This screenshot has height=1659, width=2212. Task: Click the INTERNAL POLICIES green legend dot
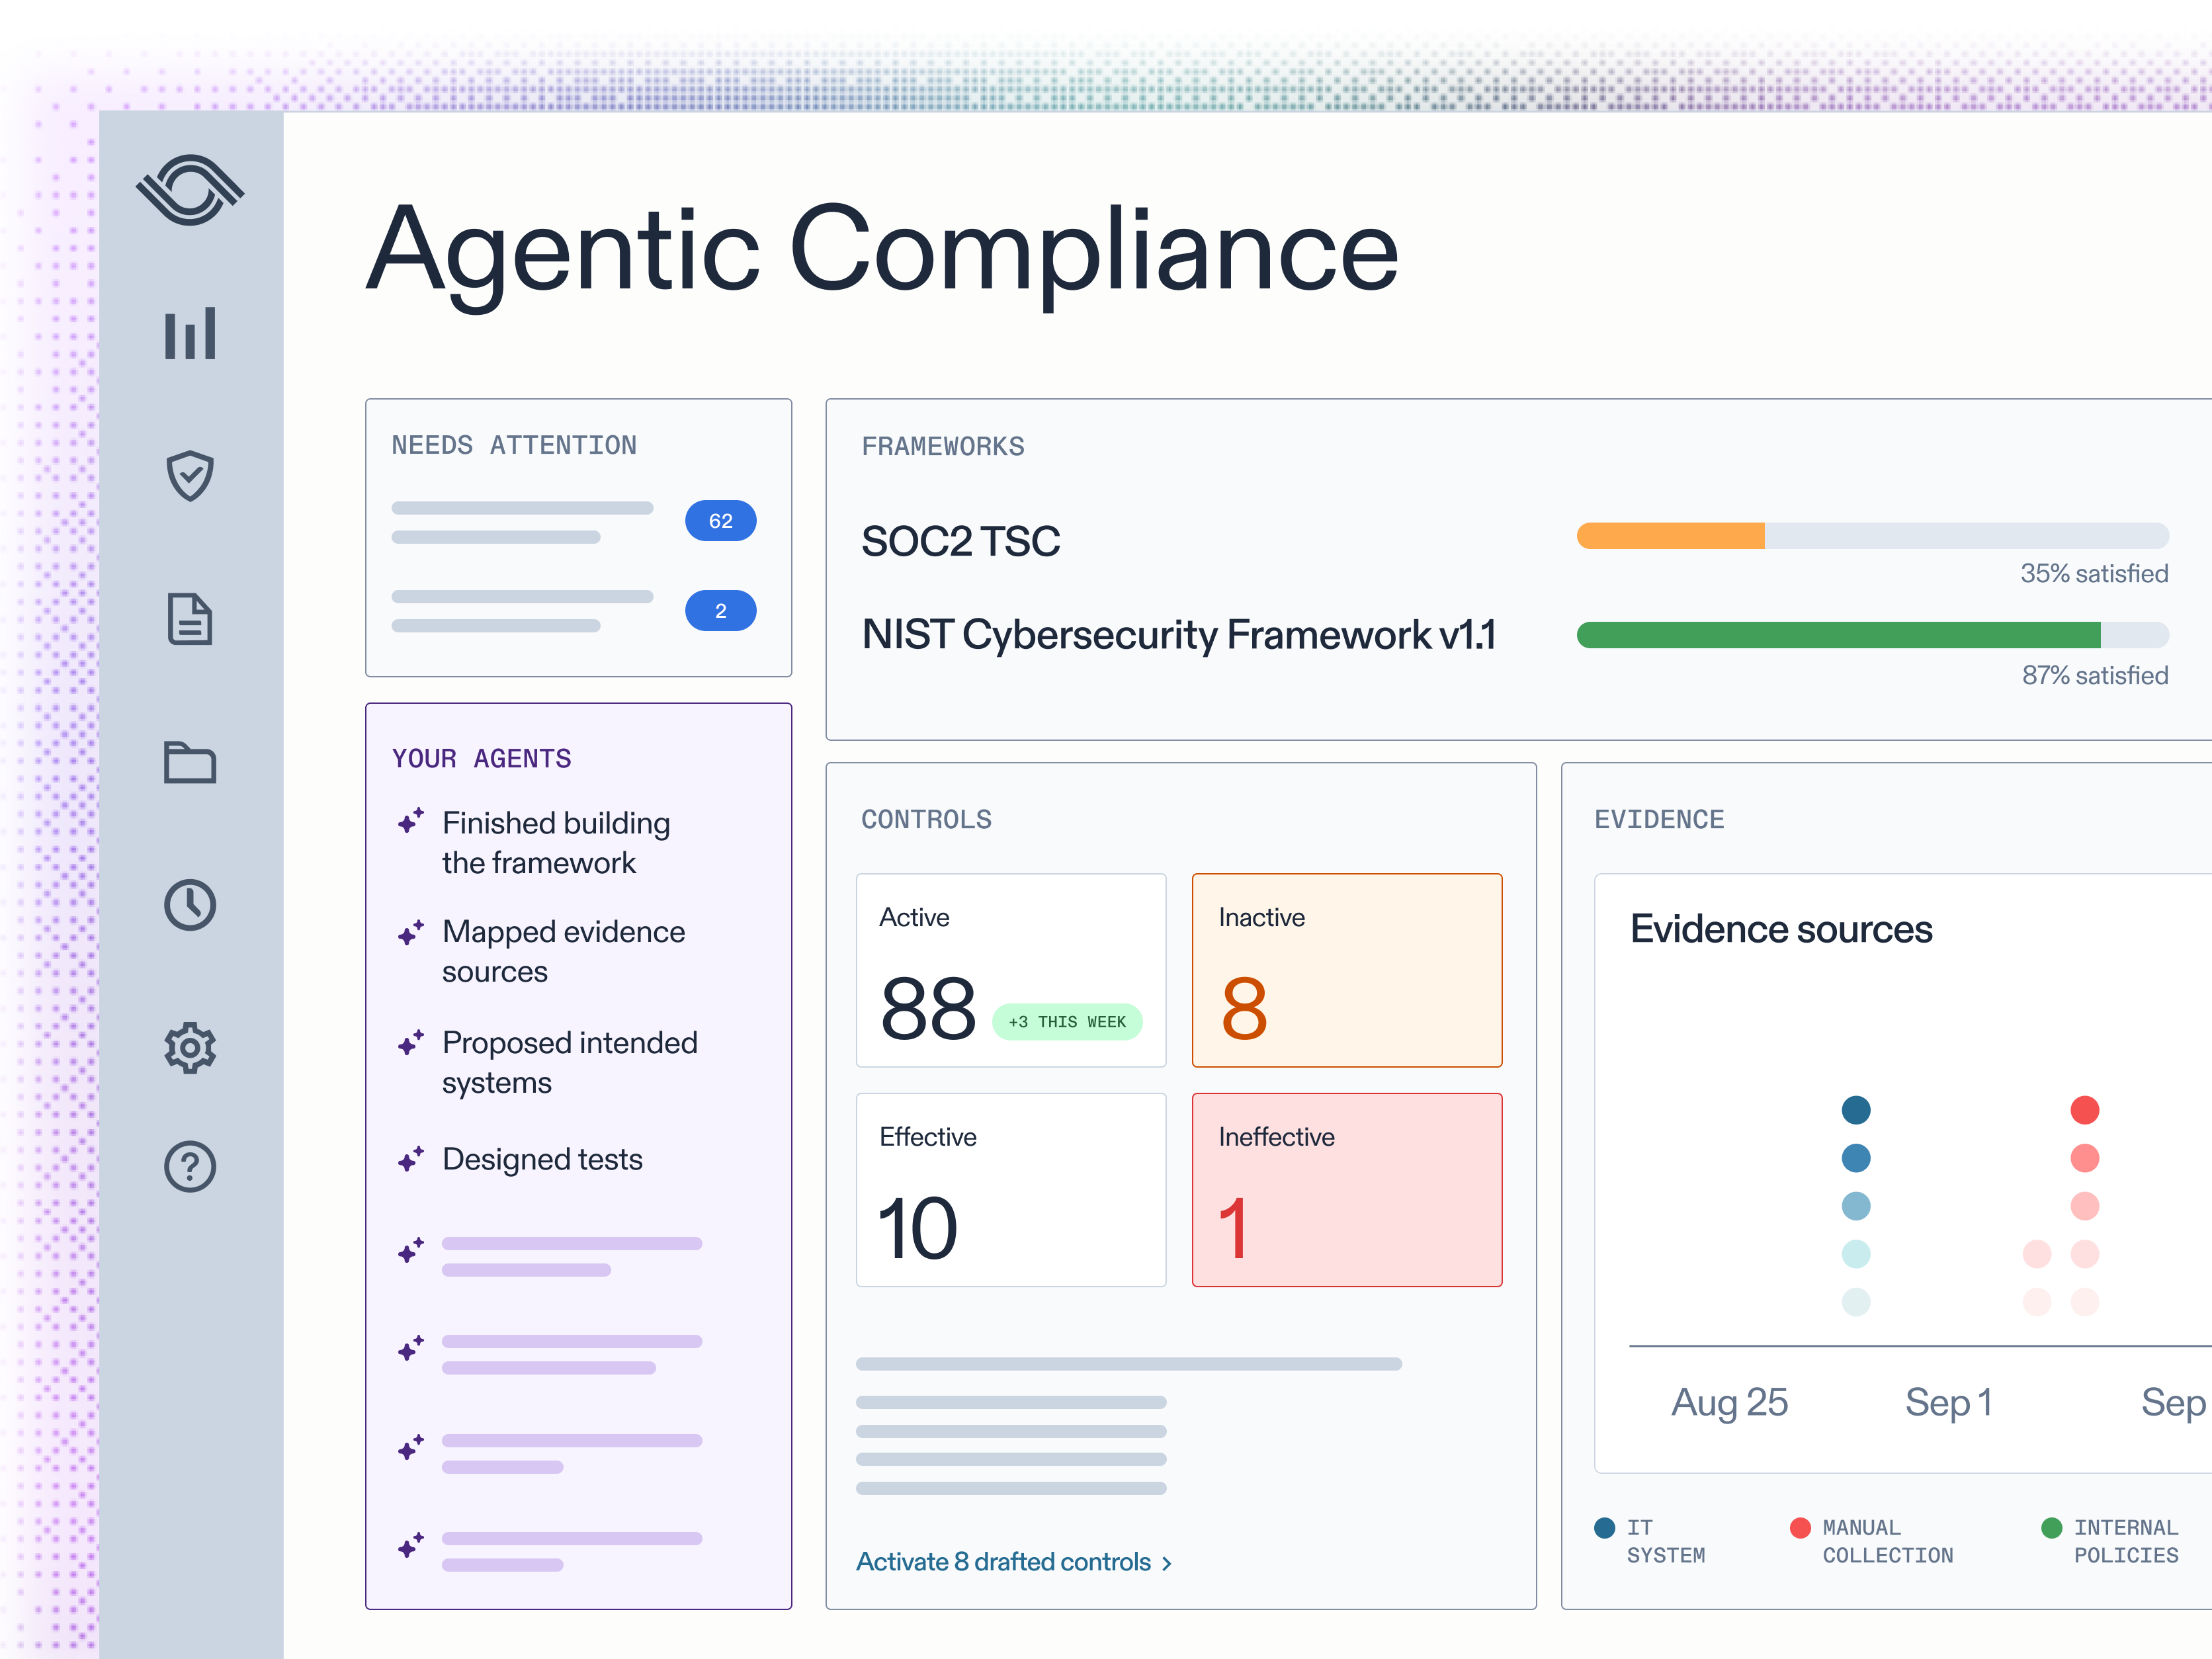(x=2052, y=1528)
